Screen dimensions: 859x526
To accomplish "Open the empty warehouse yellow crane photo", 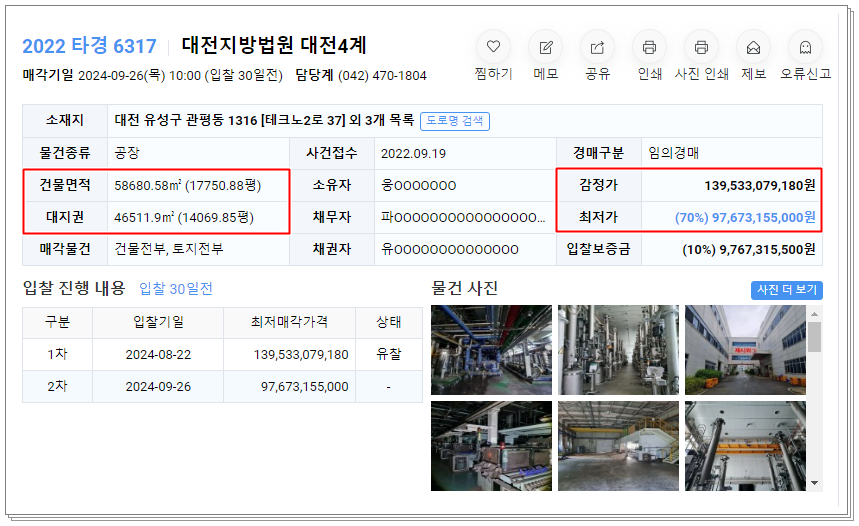I will [x=619, y=446].
